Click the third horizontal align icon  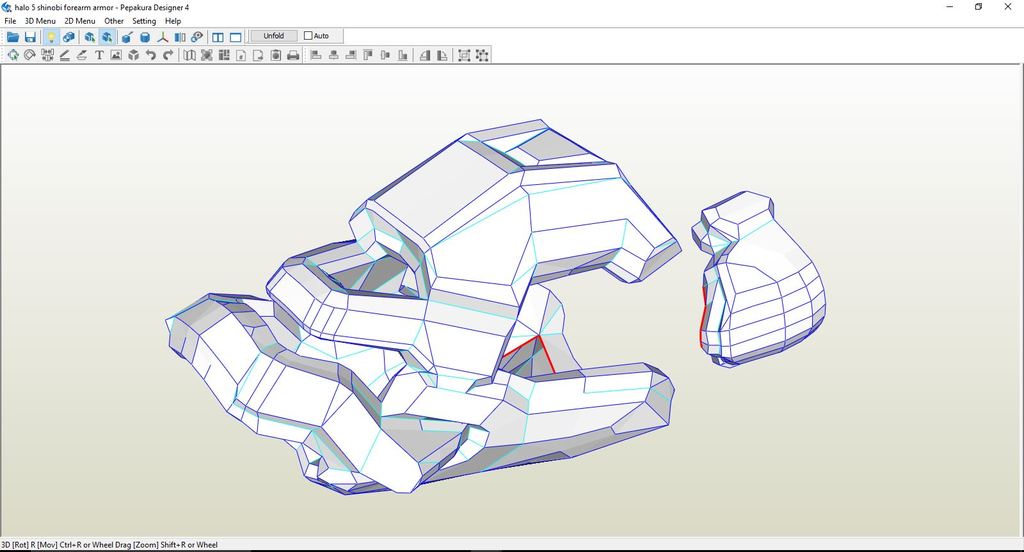tap(351, 56)
